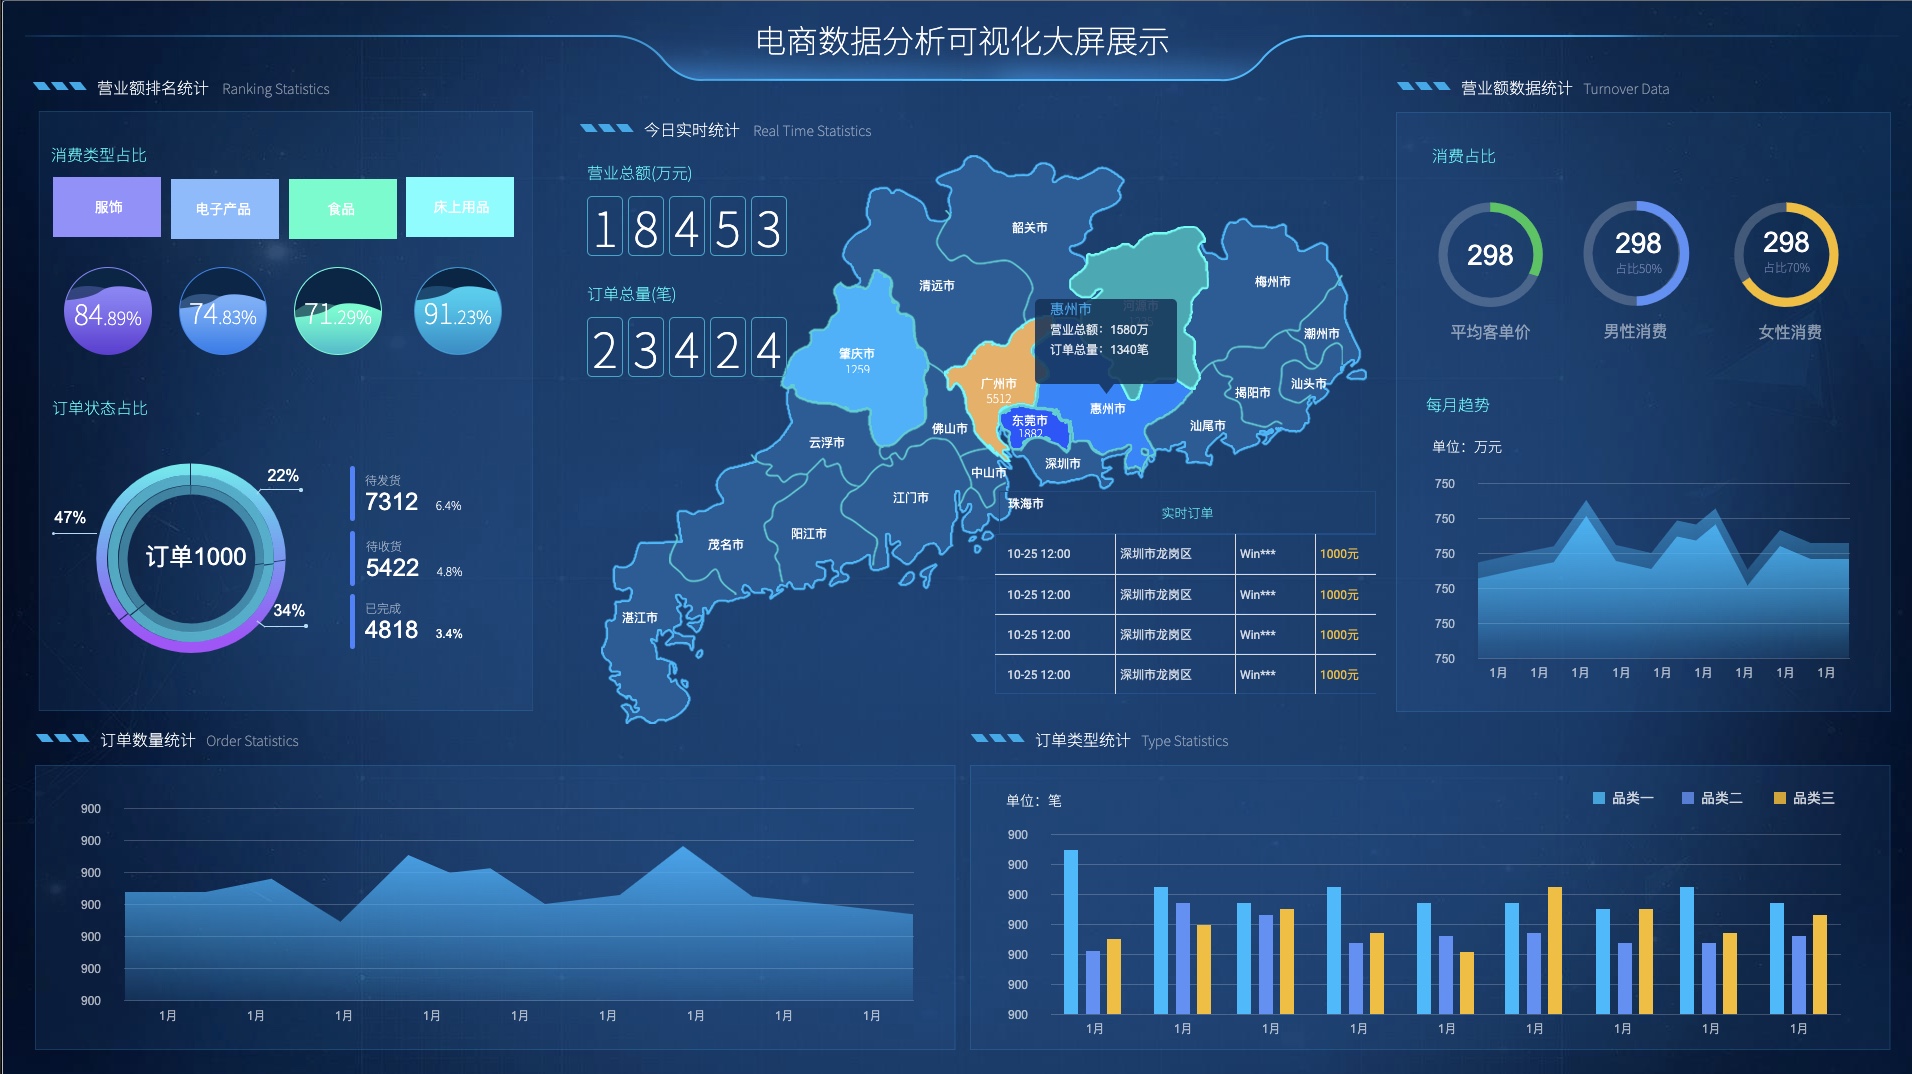Select 茂名市 on the map
The height and width of the screenshot is (1074, 1912).
725,545
